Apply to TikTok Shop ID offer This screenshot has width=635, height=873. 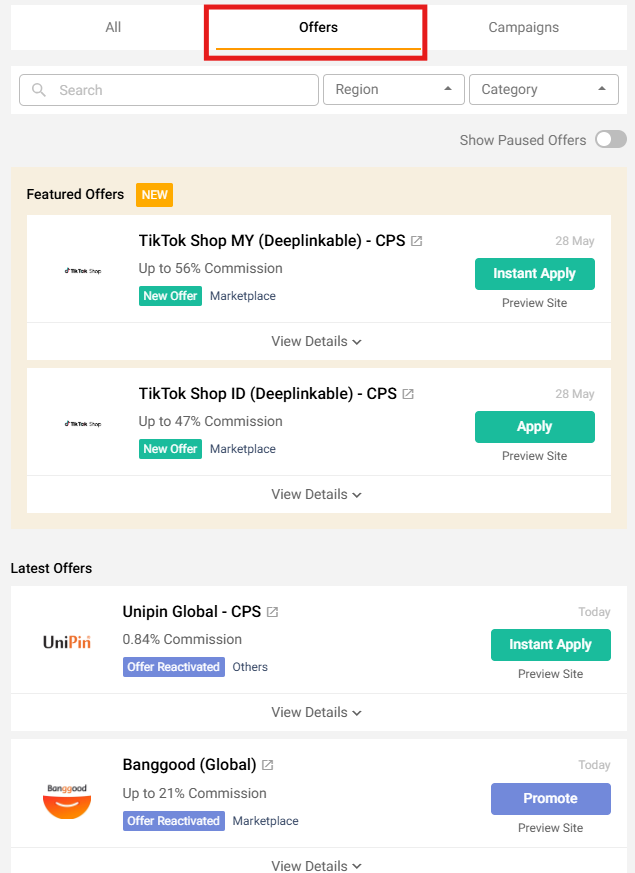[534, 427]
